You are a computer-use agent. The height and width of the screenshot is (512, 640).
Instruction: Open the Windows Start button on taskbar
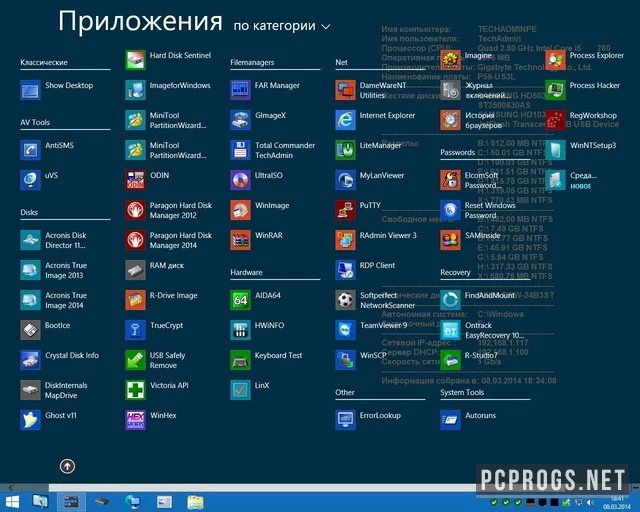[x=12, y=502]
